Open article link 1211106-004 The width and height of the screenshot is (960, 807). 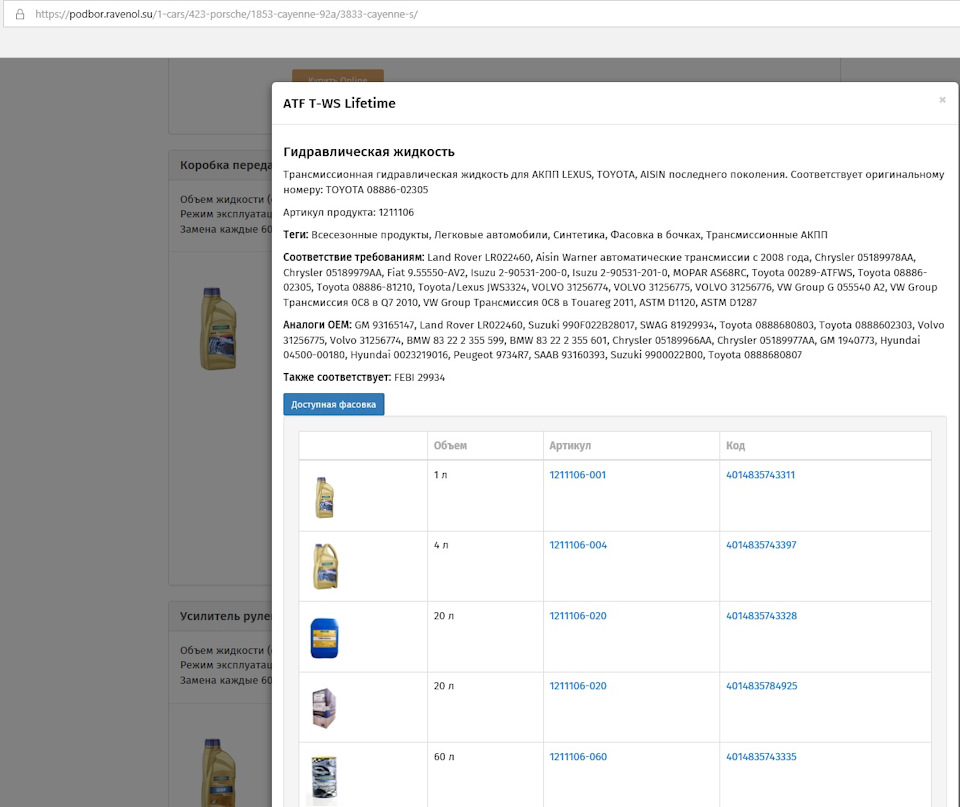coord(578,545)
